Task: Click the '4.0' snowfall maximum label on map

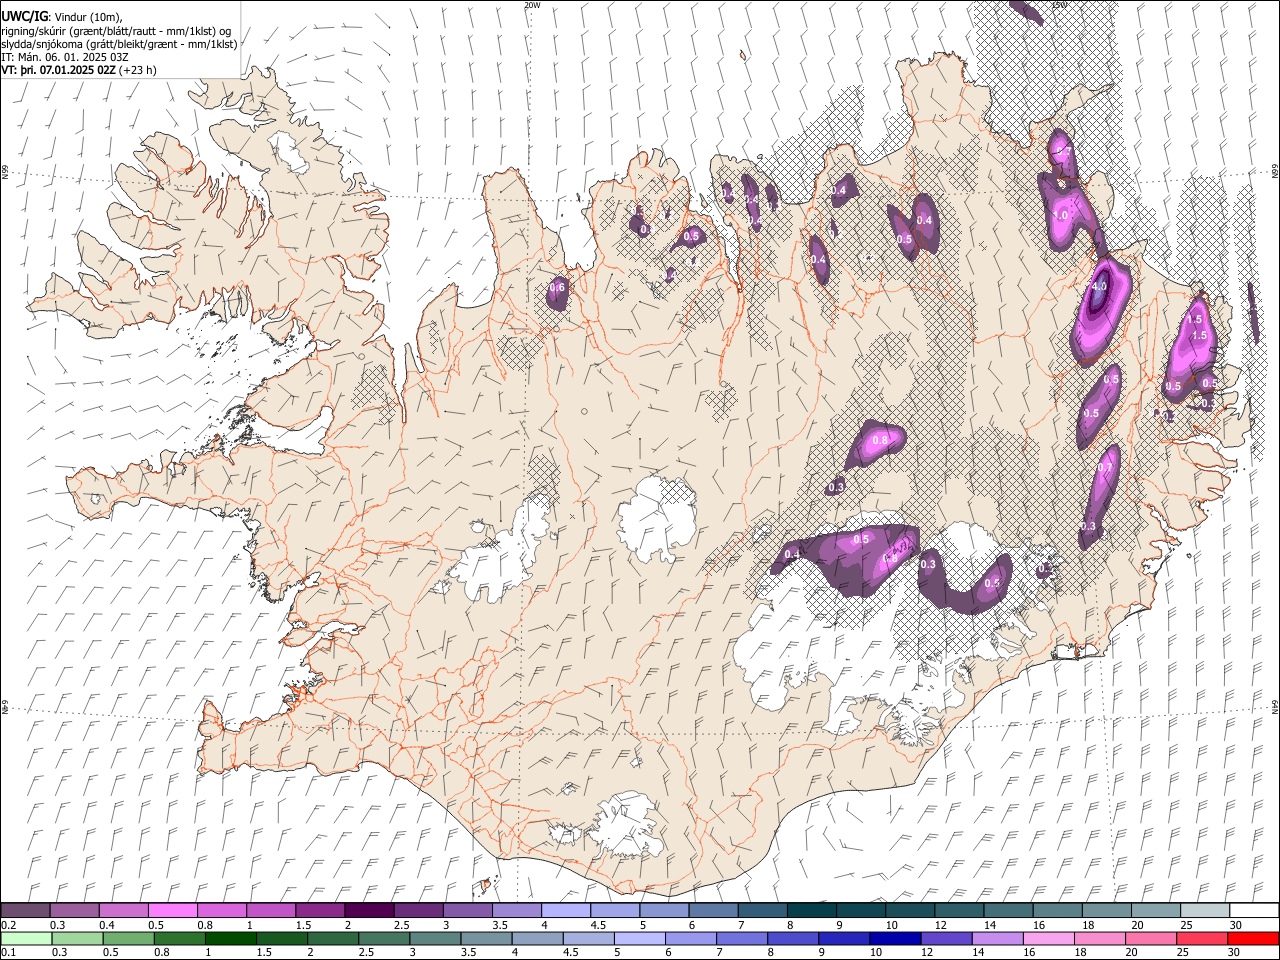Action: pos(1099,286)
